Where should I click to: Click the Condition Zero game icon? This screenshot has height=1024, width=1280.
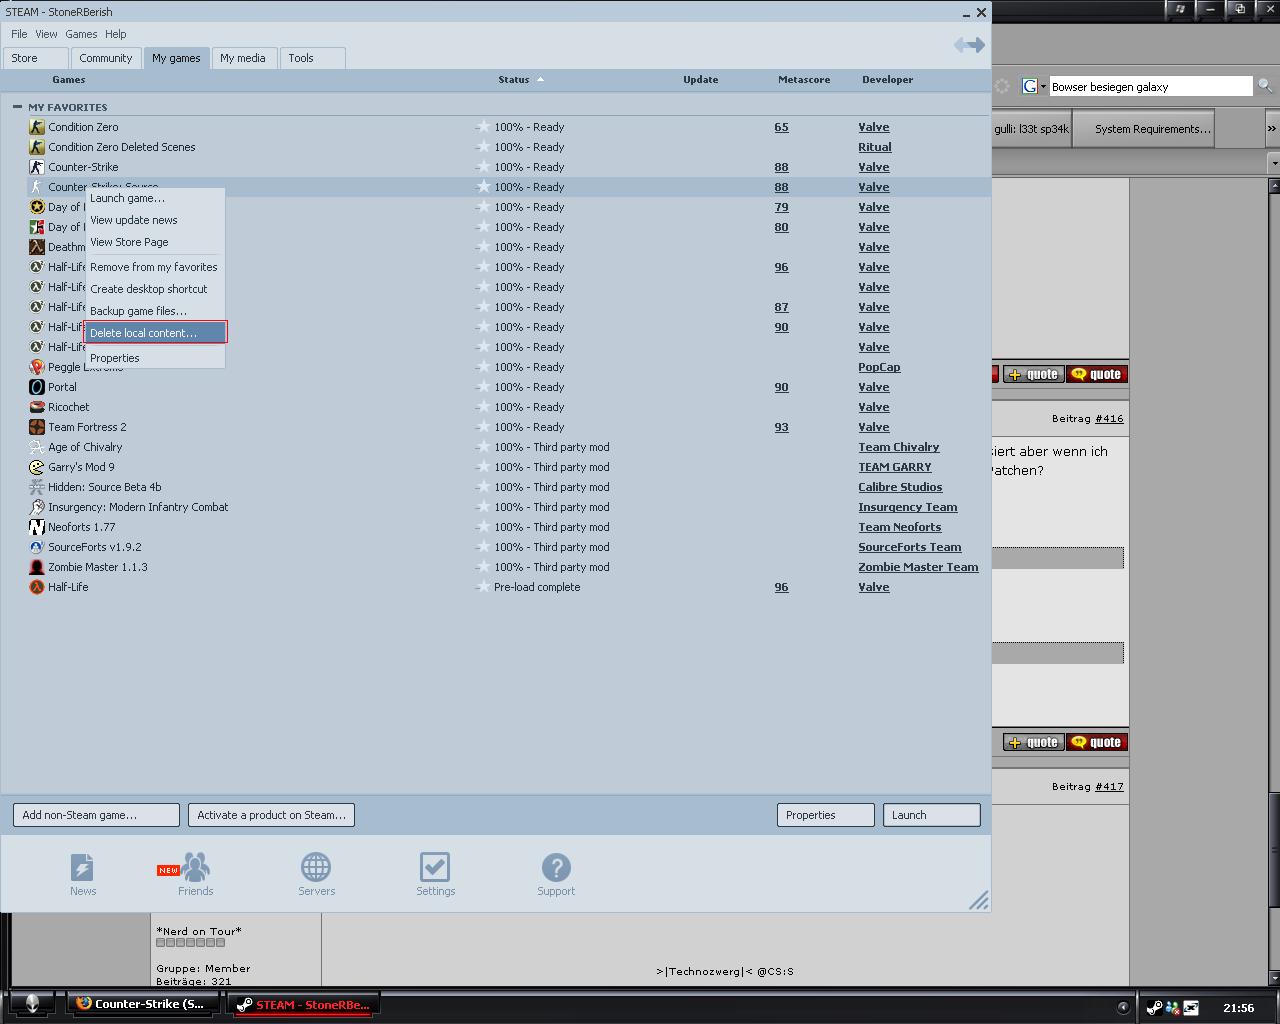[x=37, y=127]
